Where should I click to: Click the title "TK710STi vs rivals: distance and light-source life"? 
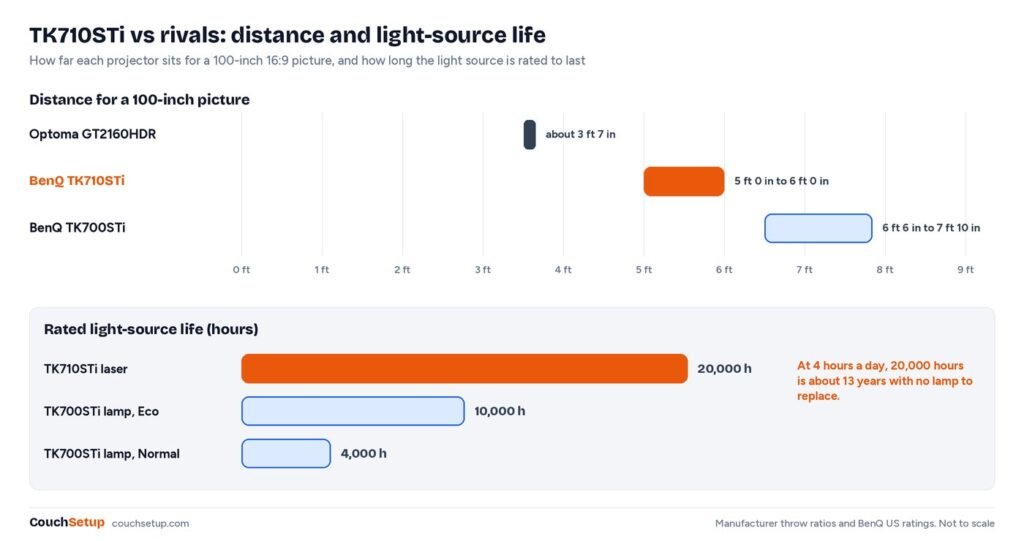[287, 35]
